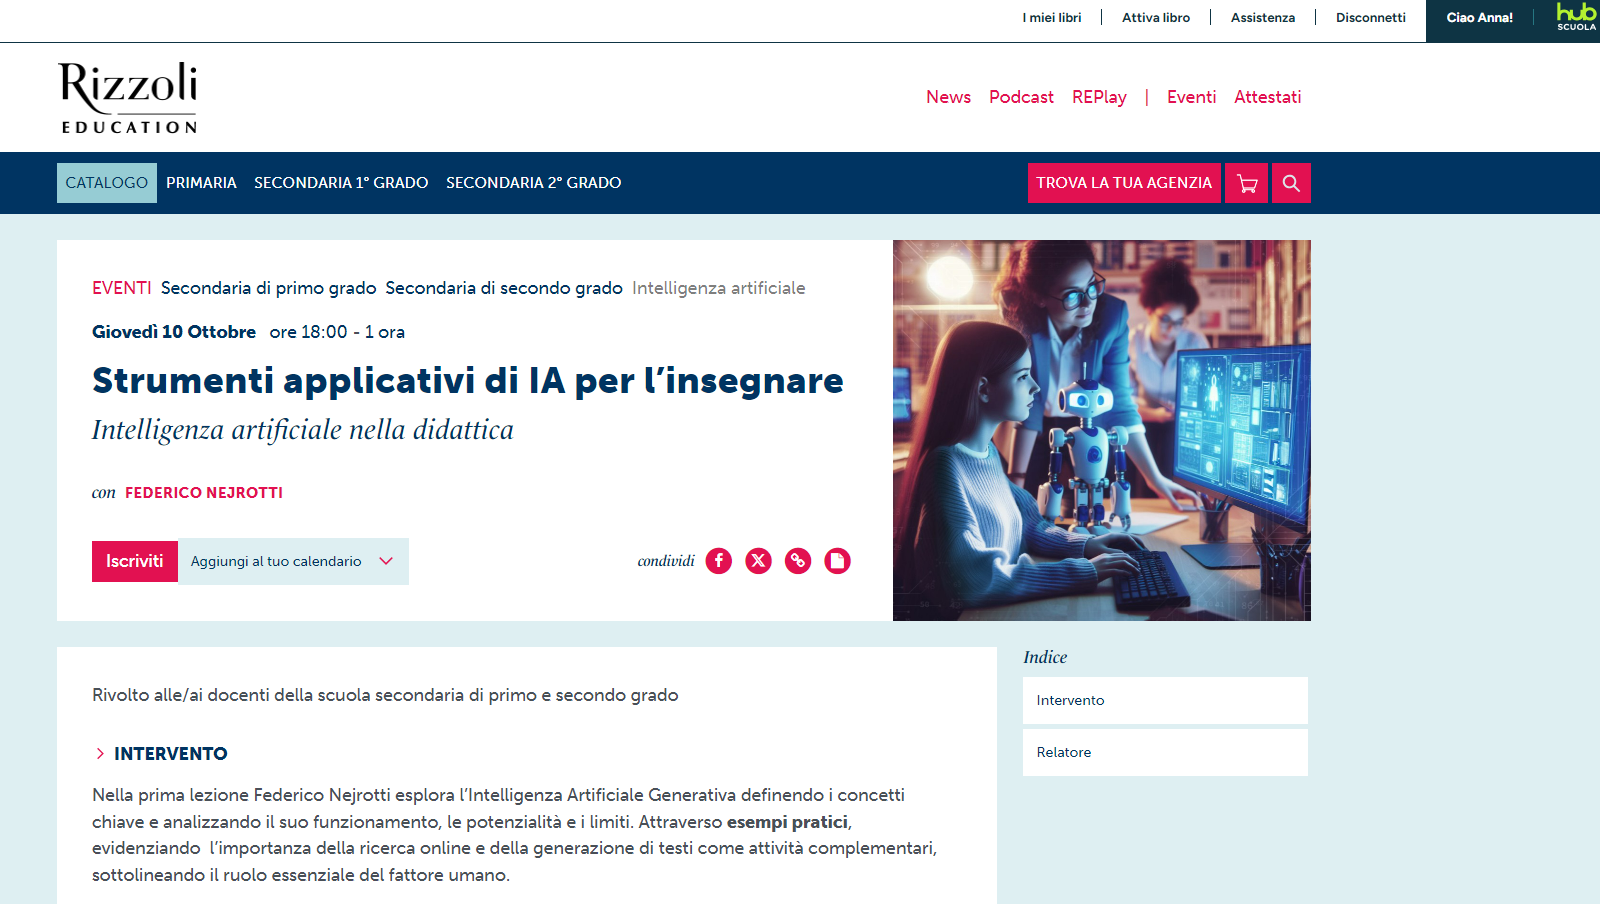1600x904 pixels.
Task: Click TROVA LA TUA AGENZIA button
Action: [1124, 183]
